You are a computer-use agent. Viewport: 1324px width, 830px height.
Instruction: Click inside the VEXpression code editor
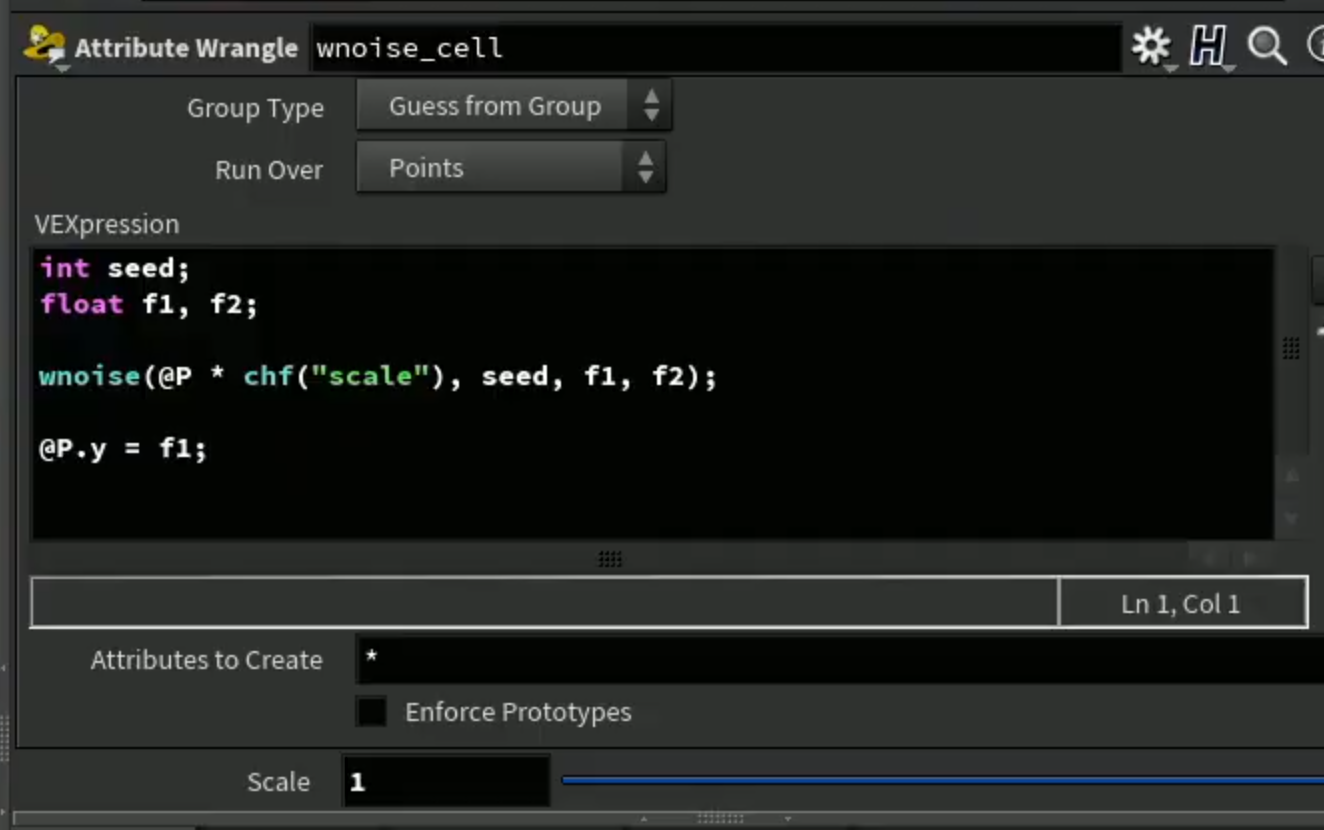653,394
